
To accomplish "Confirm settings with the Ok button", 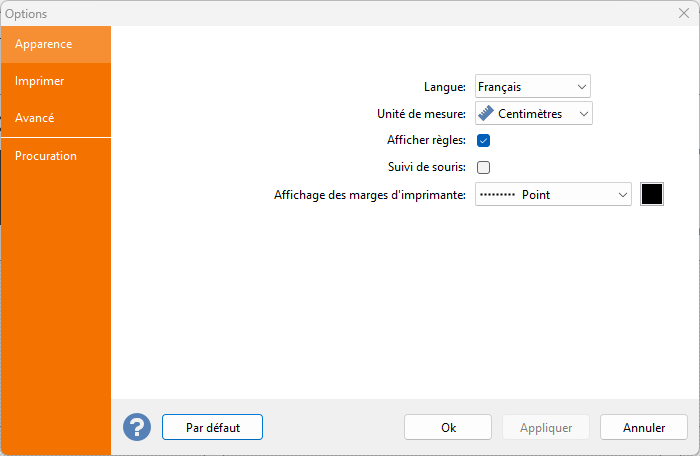I will (x=448, y=427).
